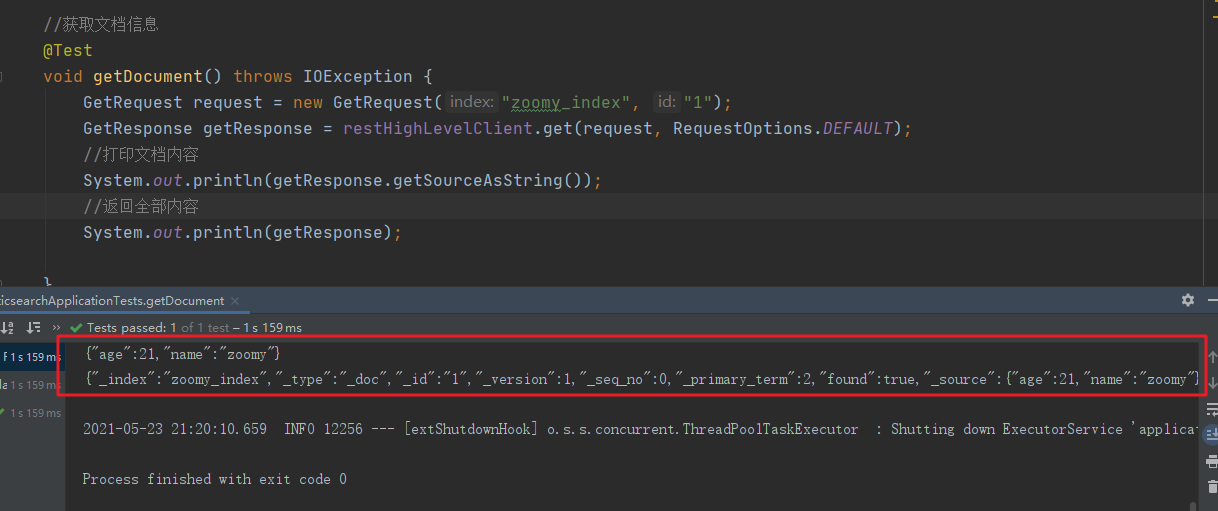Click the first JSON output line {"age":21
Viewport: 1218px width, 511px height.
click(x=184, y=355)
